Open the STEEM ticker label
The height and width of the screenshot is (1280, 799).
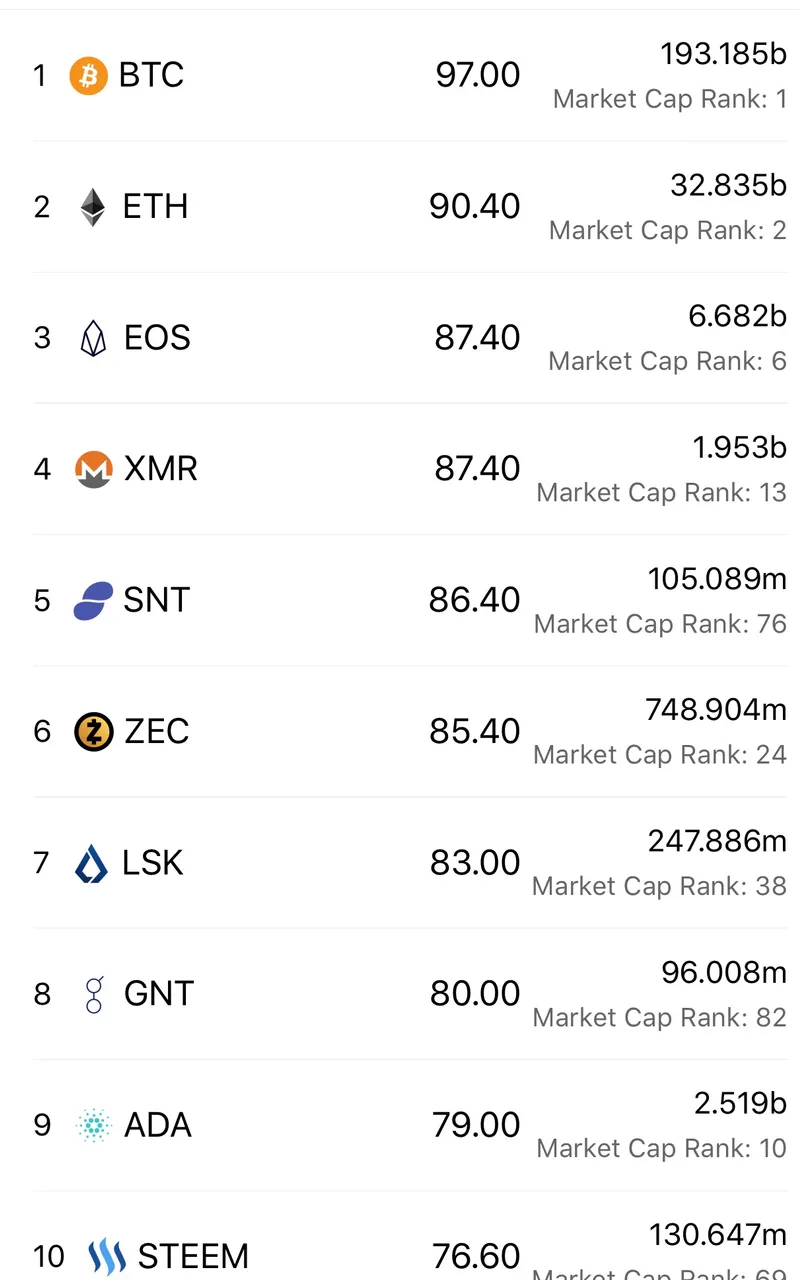pyautogui.click(x=193, y=1257)
